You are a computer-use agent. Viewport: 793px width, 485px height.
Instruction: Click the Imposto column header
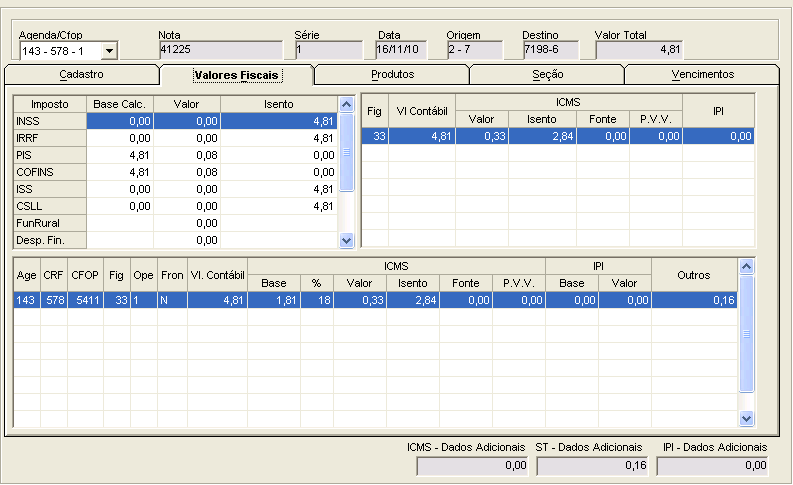coord(50,104)
